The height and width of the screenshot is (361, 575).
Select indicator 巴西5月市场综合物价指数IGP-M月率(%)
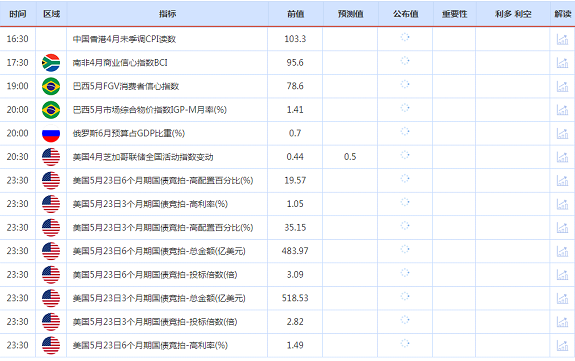tap(150, 110)
